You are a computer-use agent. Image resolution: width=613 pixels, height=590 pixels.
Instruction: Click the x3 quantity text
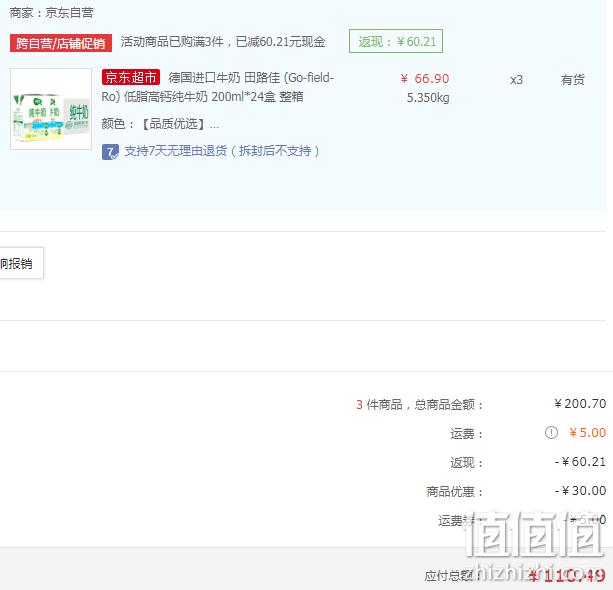[516, 80]
